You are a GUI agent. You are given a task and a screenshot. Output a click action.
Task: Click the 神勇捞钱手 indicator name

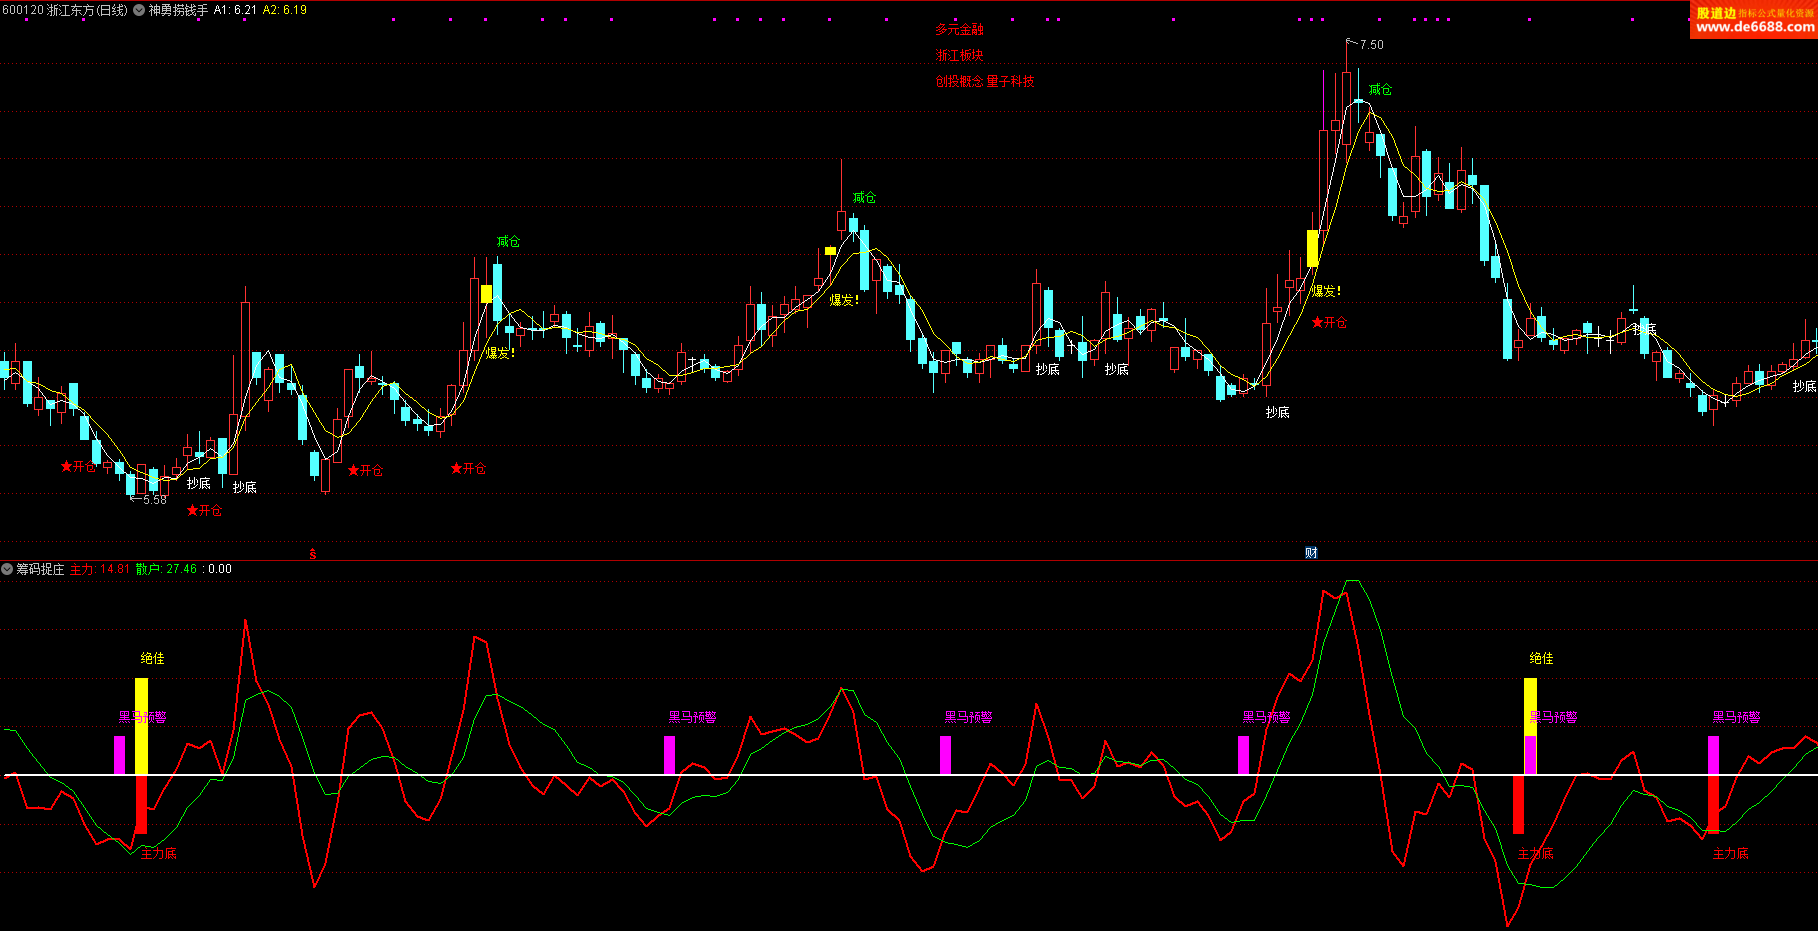pos(178,10)
